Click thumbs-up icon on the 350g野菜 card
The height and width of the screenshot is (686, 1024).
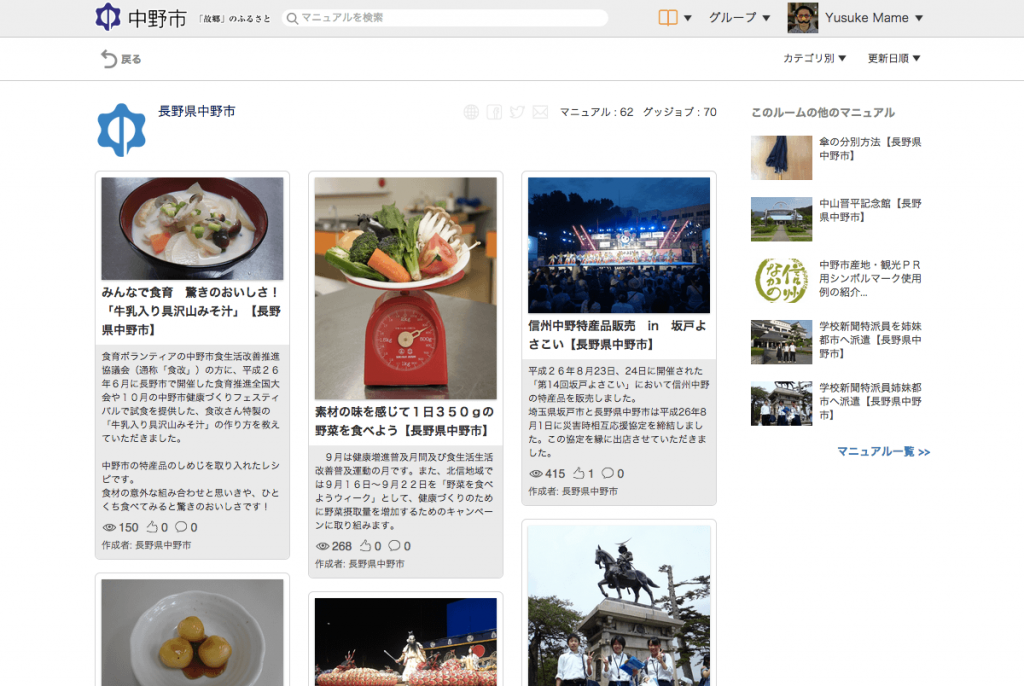(x=365, y=546)
